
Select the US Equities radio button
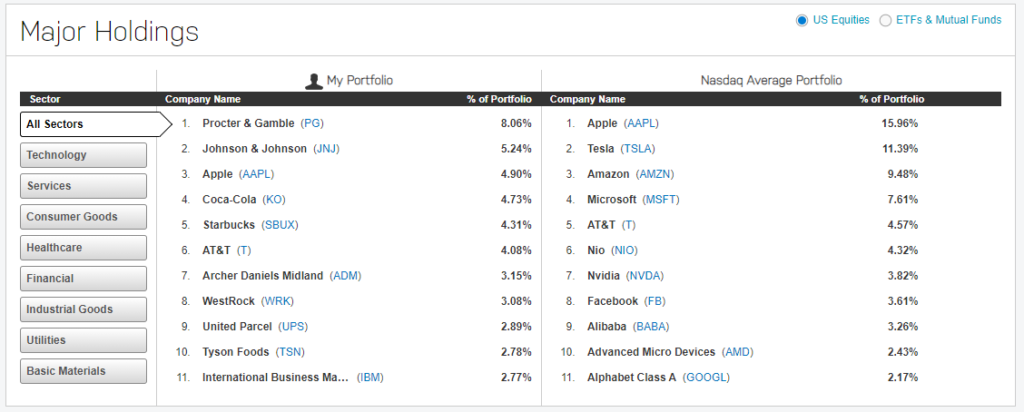coord(801,21)
